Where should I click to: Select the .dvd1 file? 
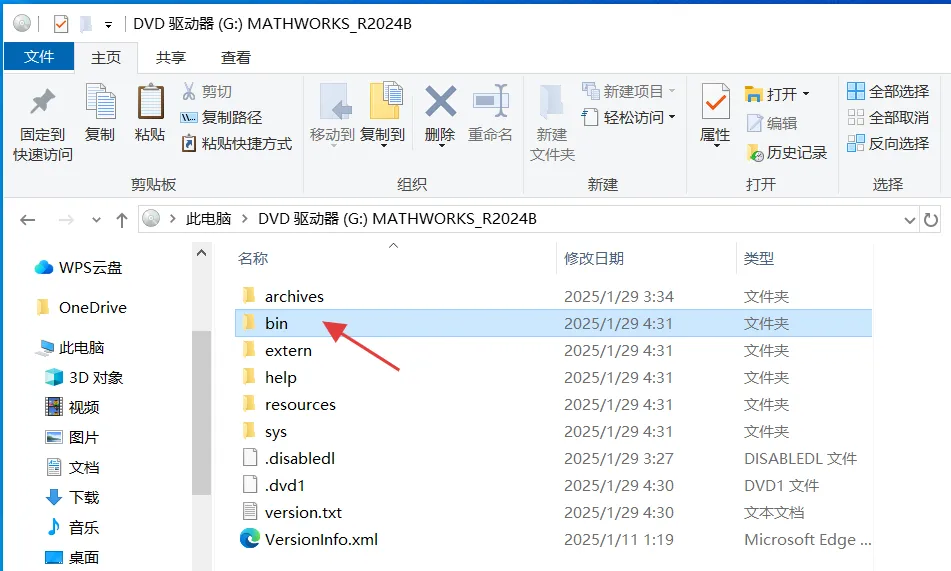pyautogui.click(x=553, y=485)
